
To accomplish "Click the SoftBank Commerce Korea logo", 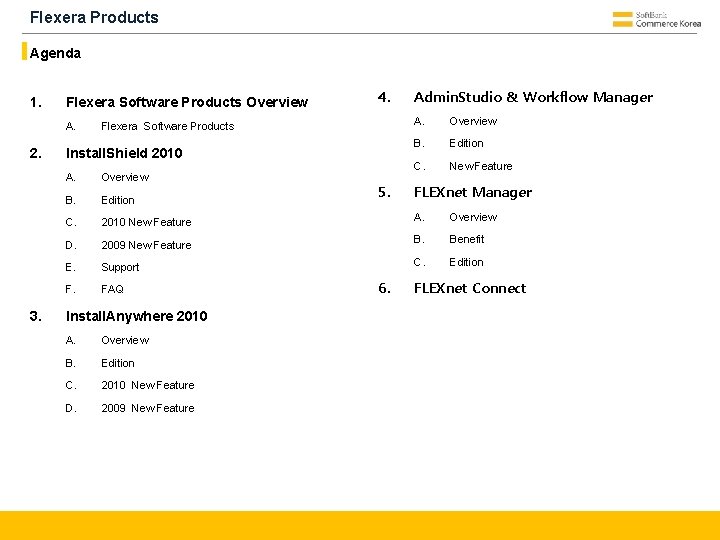I will [657, 19].
